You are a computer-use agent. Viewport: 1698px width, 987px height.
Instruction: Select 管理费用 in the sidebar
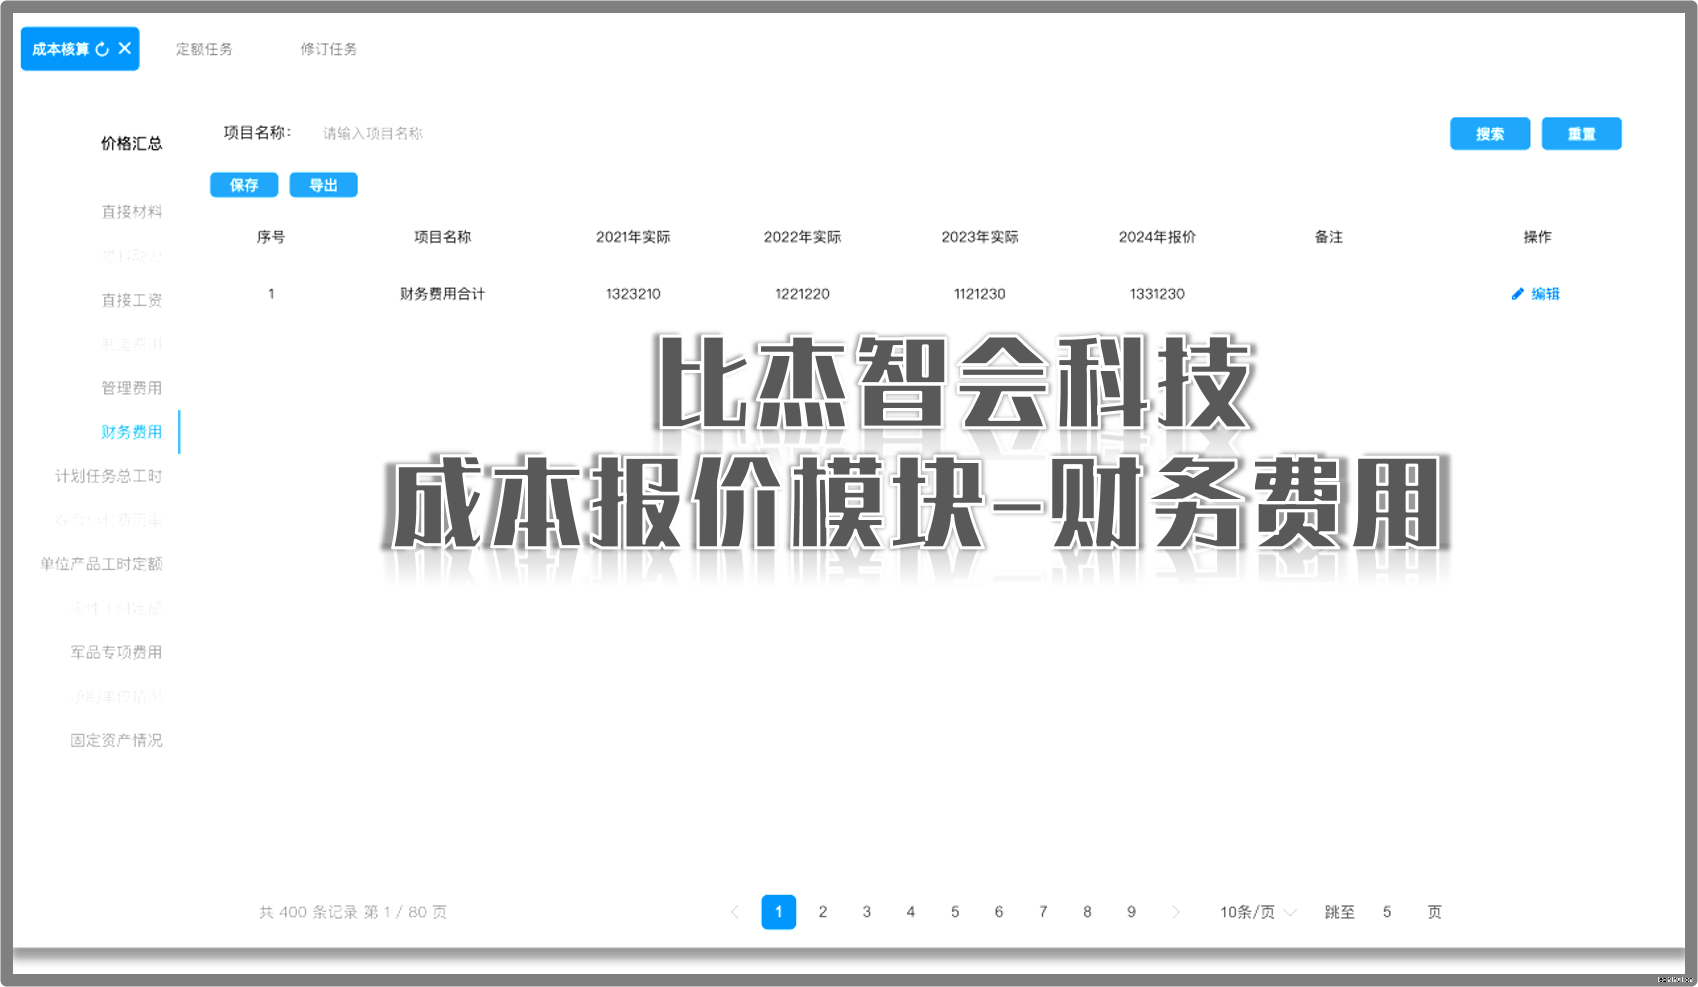[131, 388]
